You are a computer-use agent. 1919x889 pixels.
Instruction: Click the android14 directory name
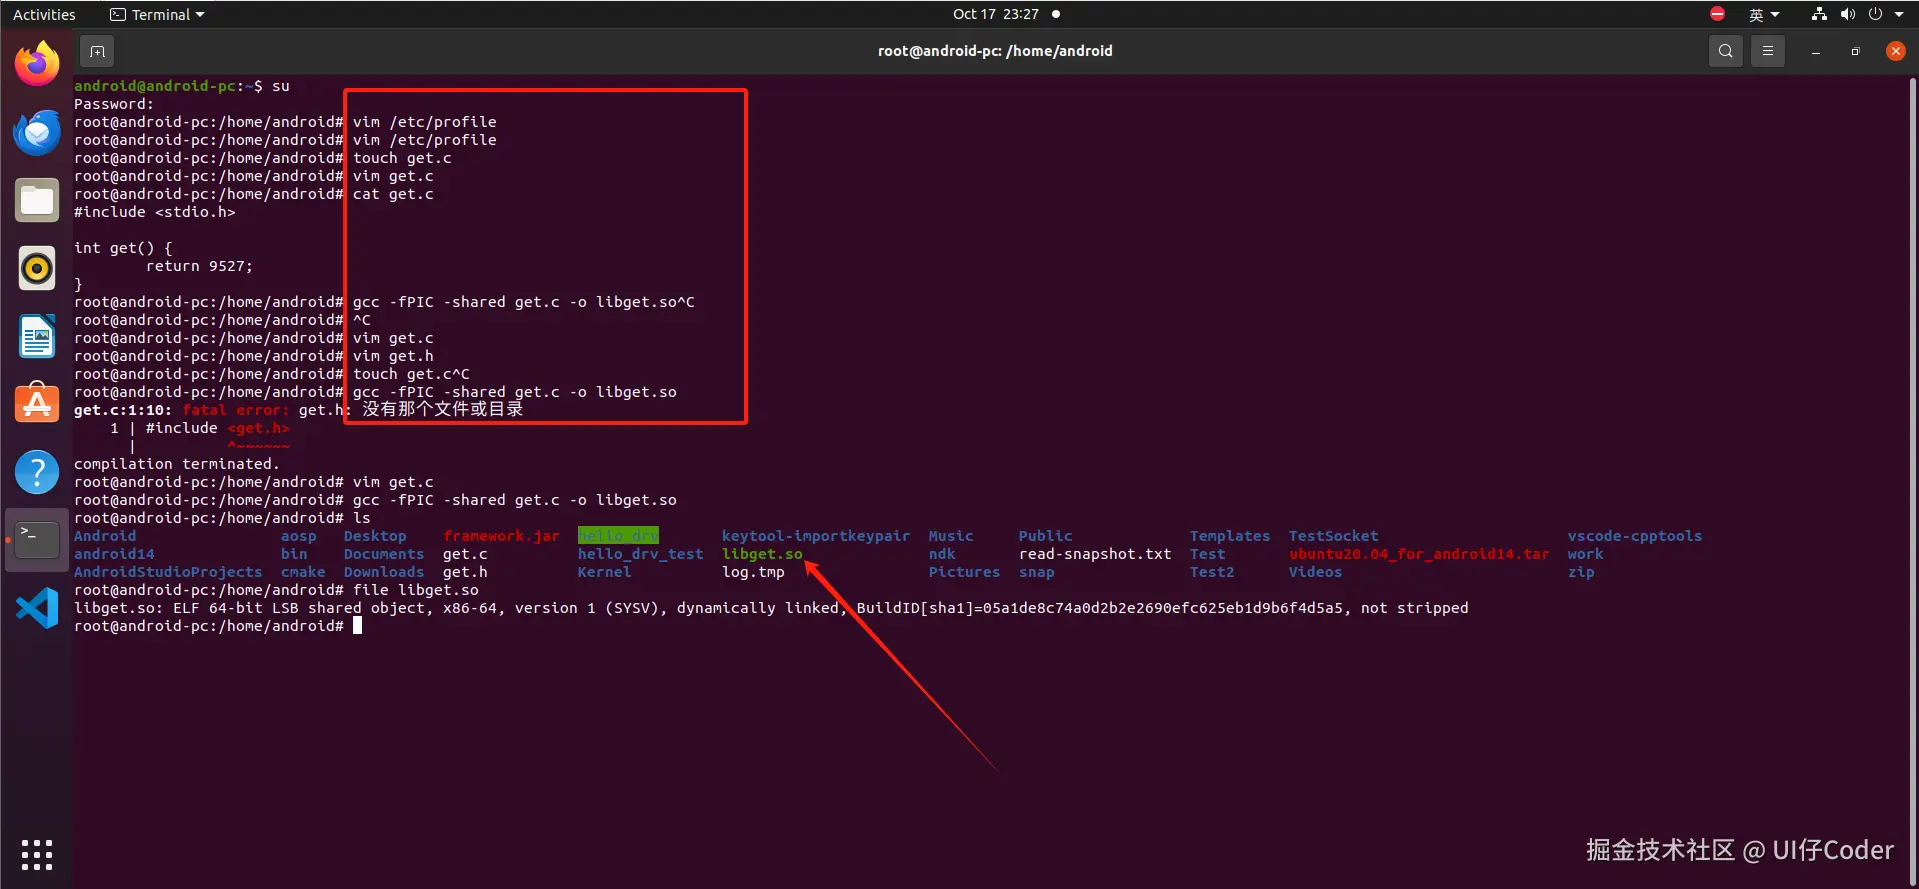(x=114, y=554)
